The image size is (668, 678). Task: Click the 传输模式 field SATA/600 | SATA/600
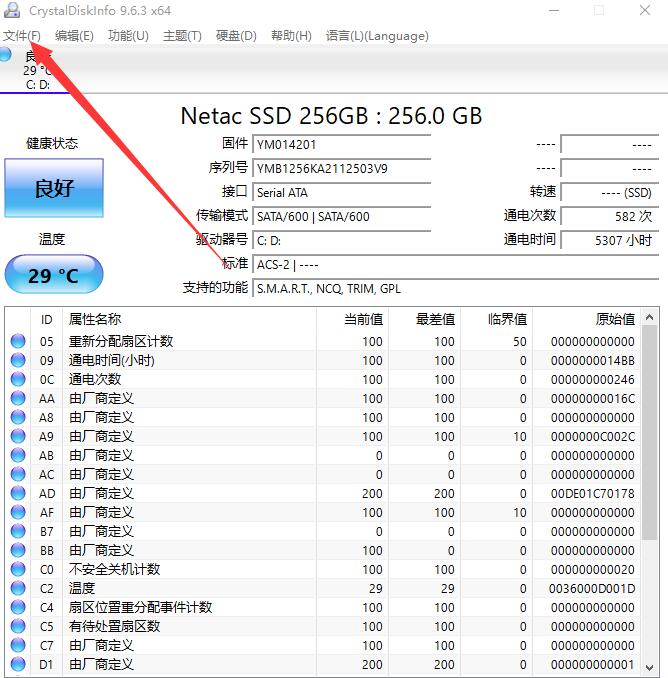tap(342, 216)
